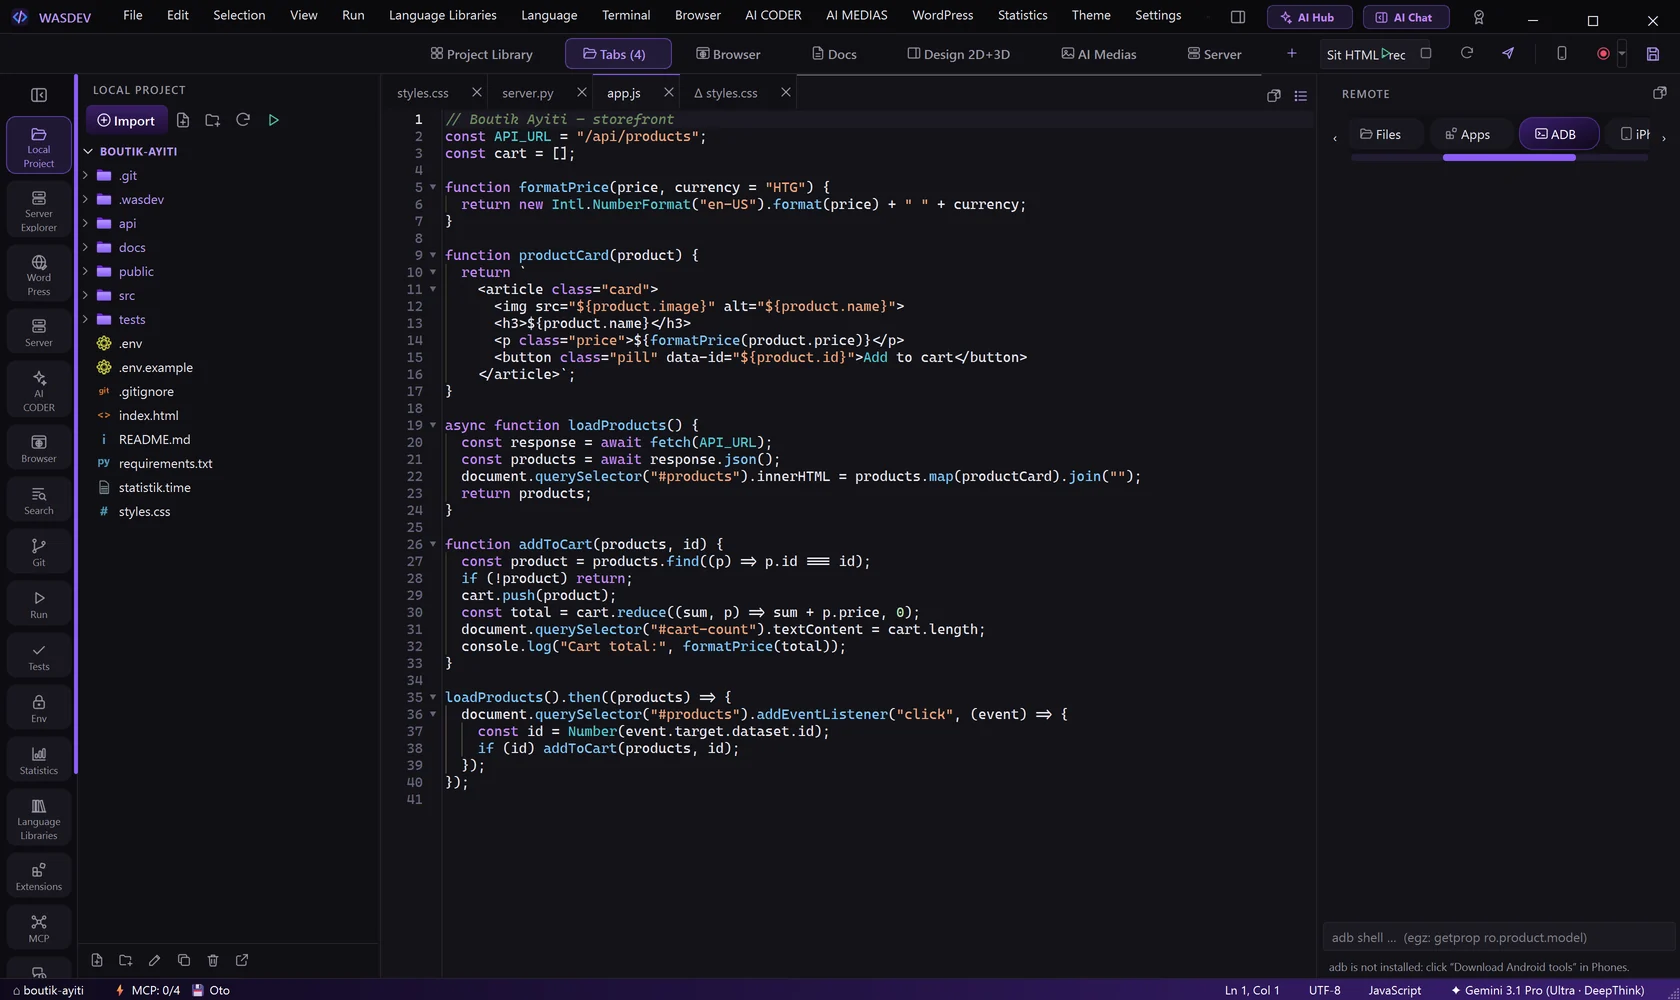Open the Tests sidebar panel
The width and height of the screenshot is (1680, 1000).
39,656
